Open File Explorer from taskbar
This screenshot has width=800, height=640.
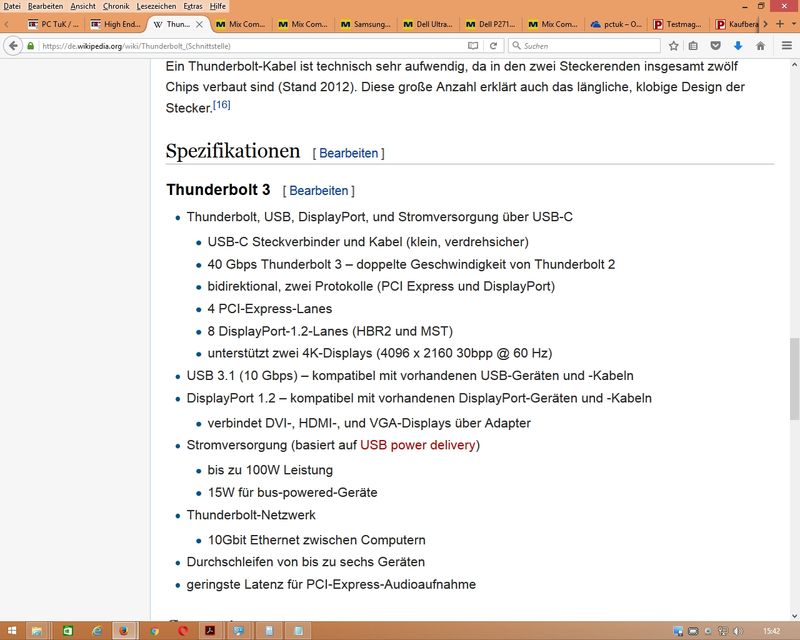36,631
